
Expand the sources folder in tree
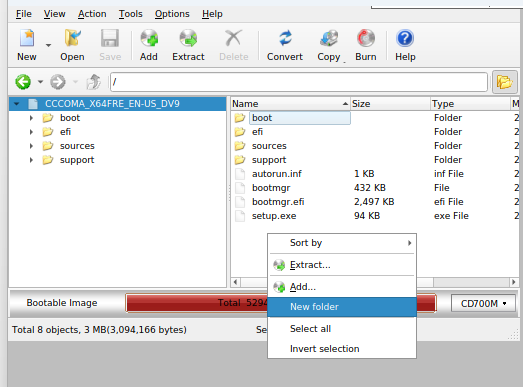coord(31,146)
